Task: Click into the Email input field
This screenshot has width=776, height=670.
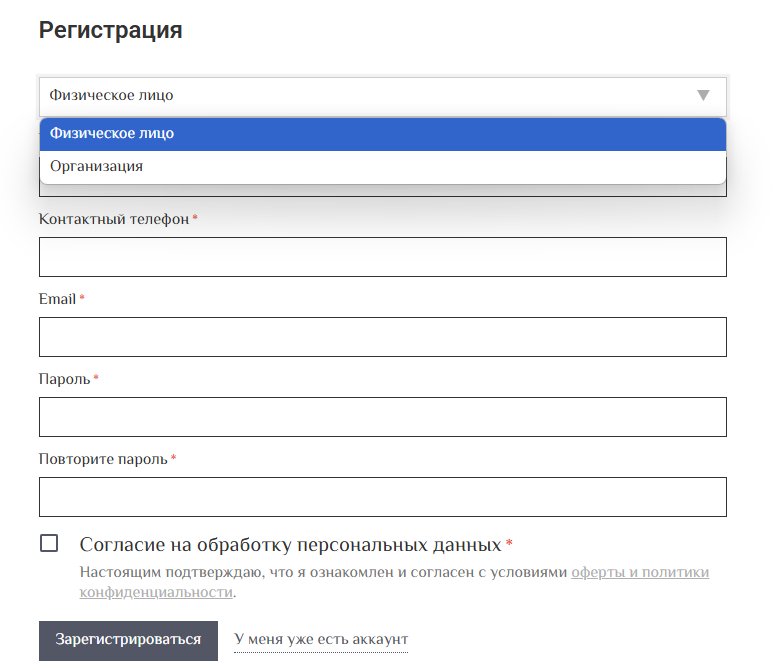Action: coord(383,337)
